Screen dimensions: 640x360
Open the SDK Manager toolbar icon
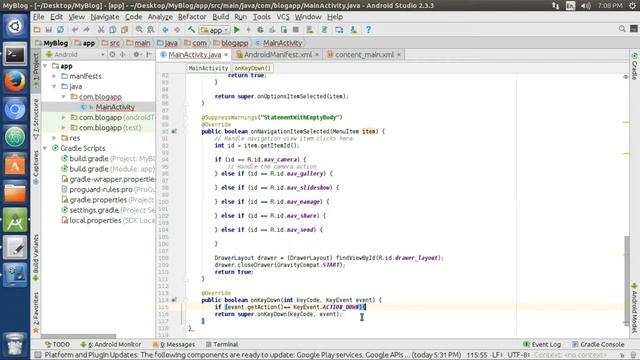coord(353,30)
